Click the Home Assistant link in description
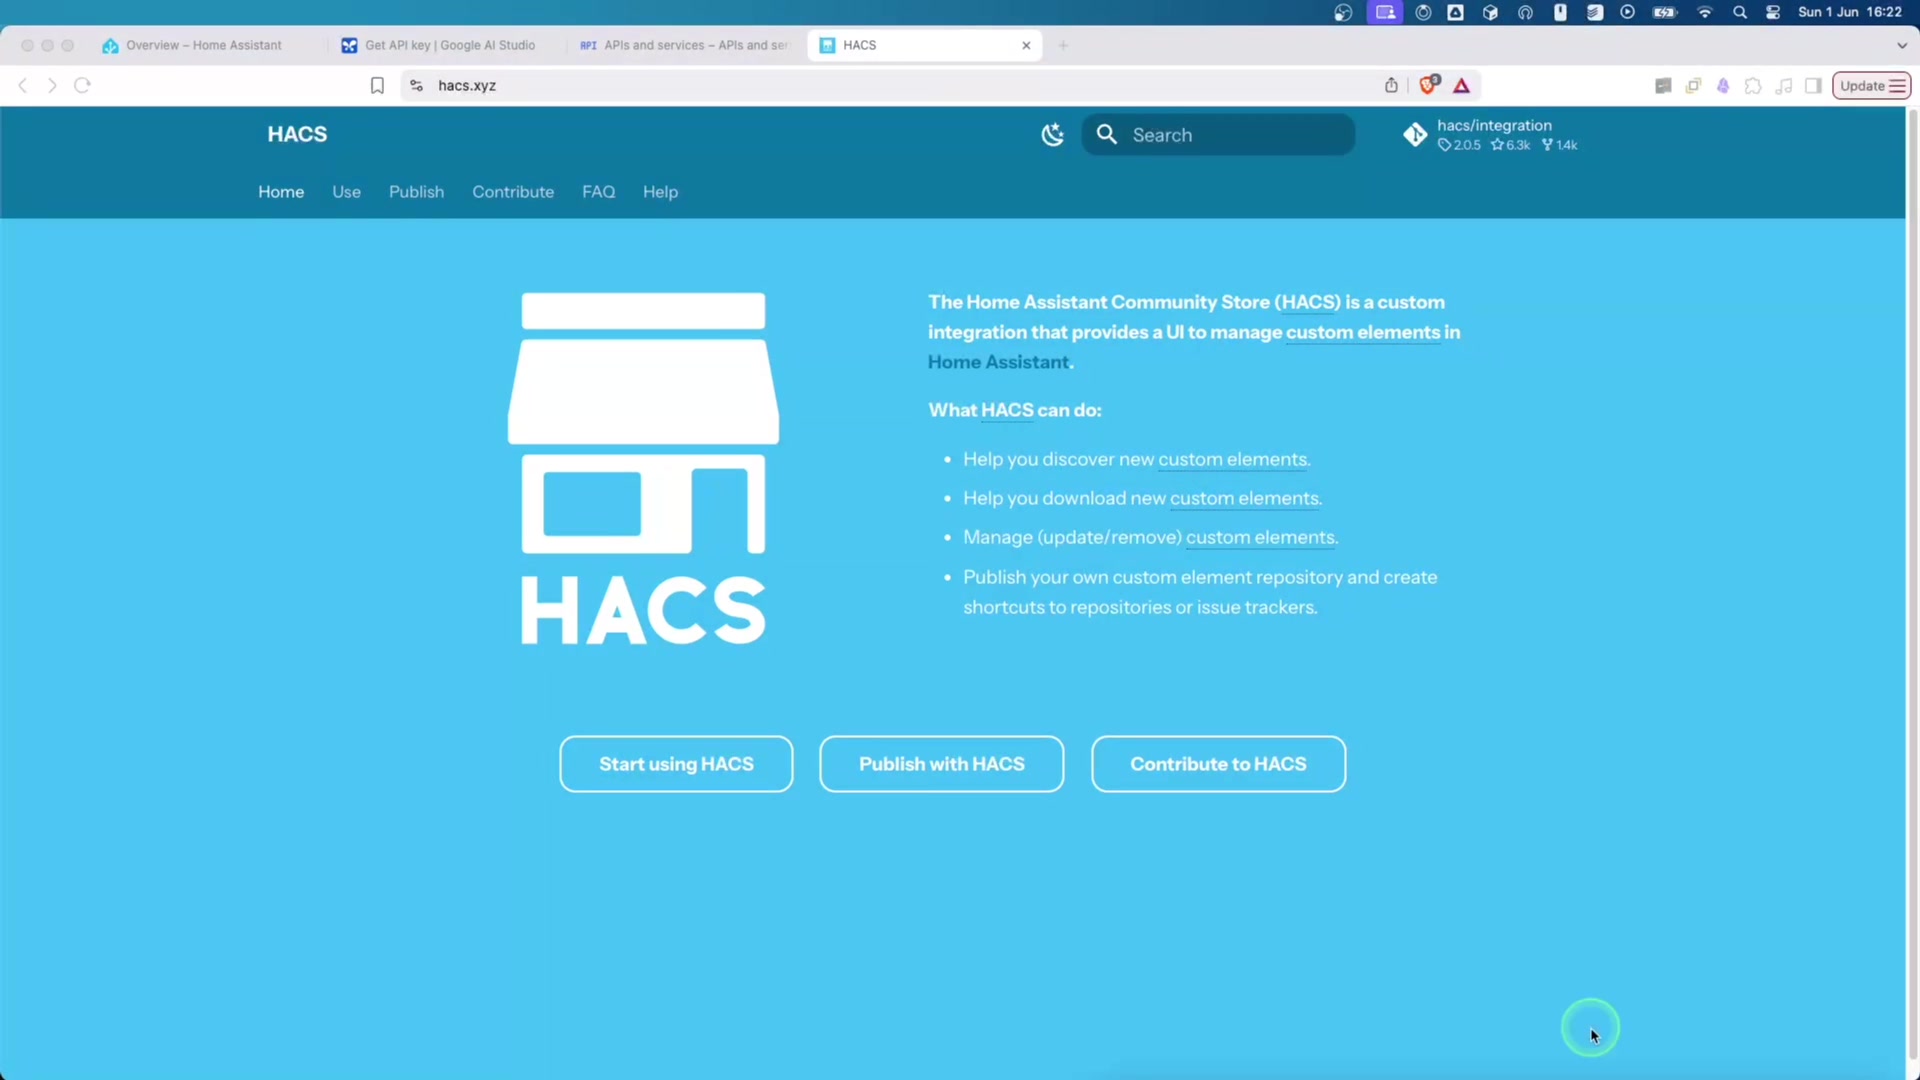This screenshot has height=1080, width=1920. 998,363
